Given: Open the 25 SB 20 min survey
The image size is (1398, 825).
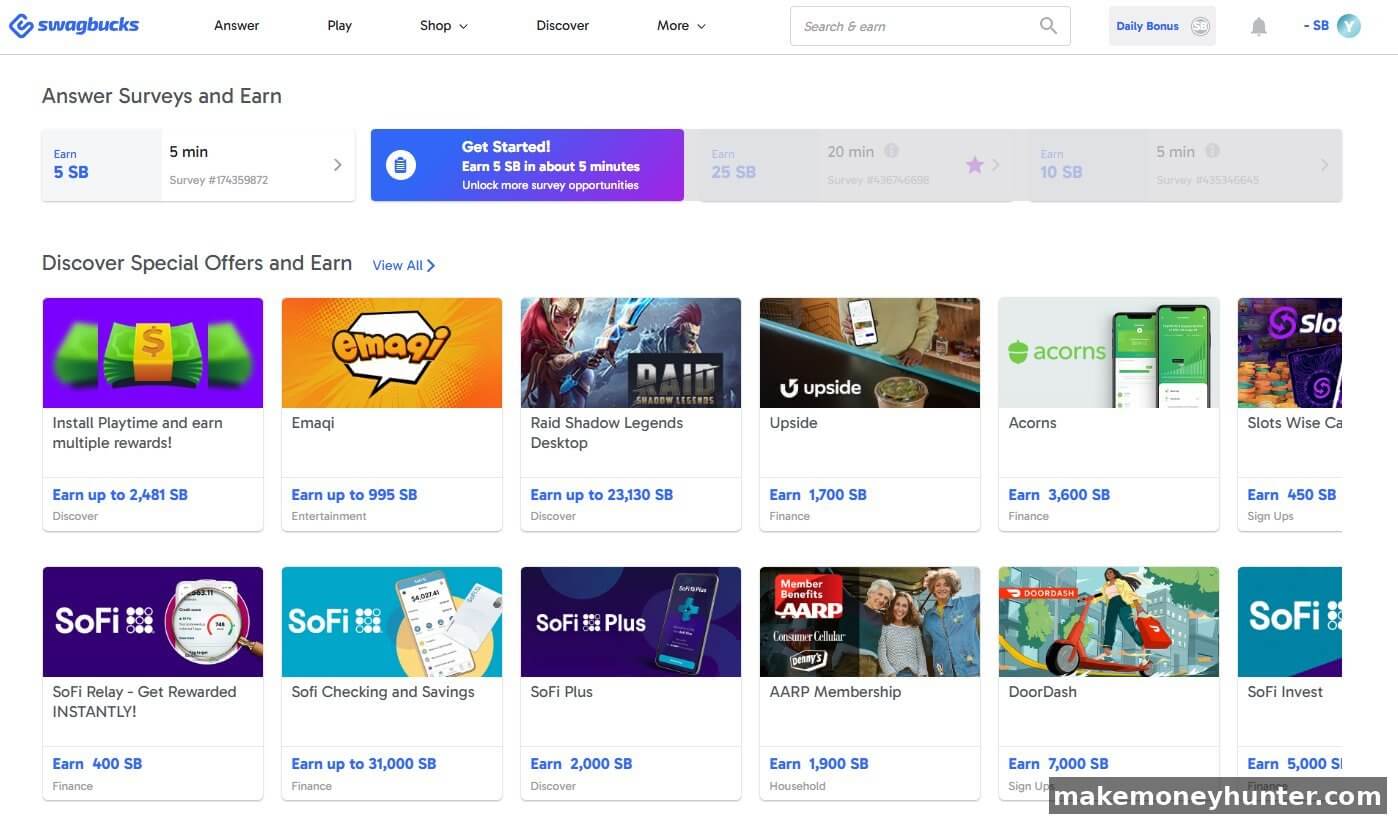Looking at the screenshot, I should click(856, 165).
